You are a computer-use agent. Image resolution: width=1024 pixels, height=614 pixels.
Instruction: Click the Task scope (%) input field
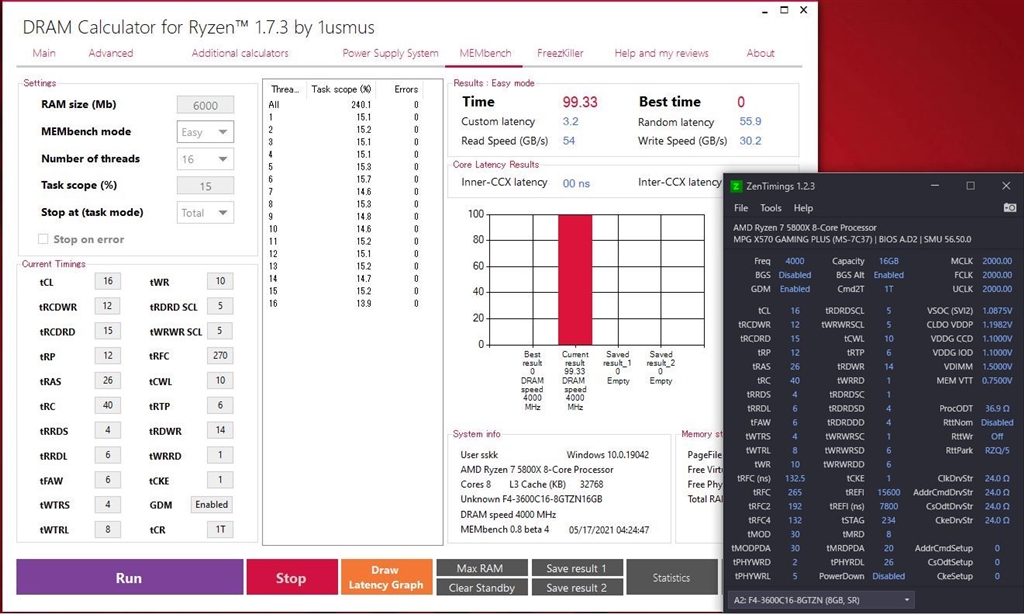(205, 186)
